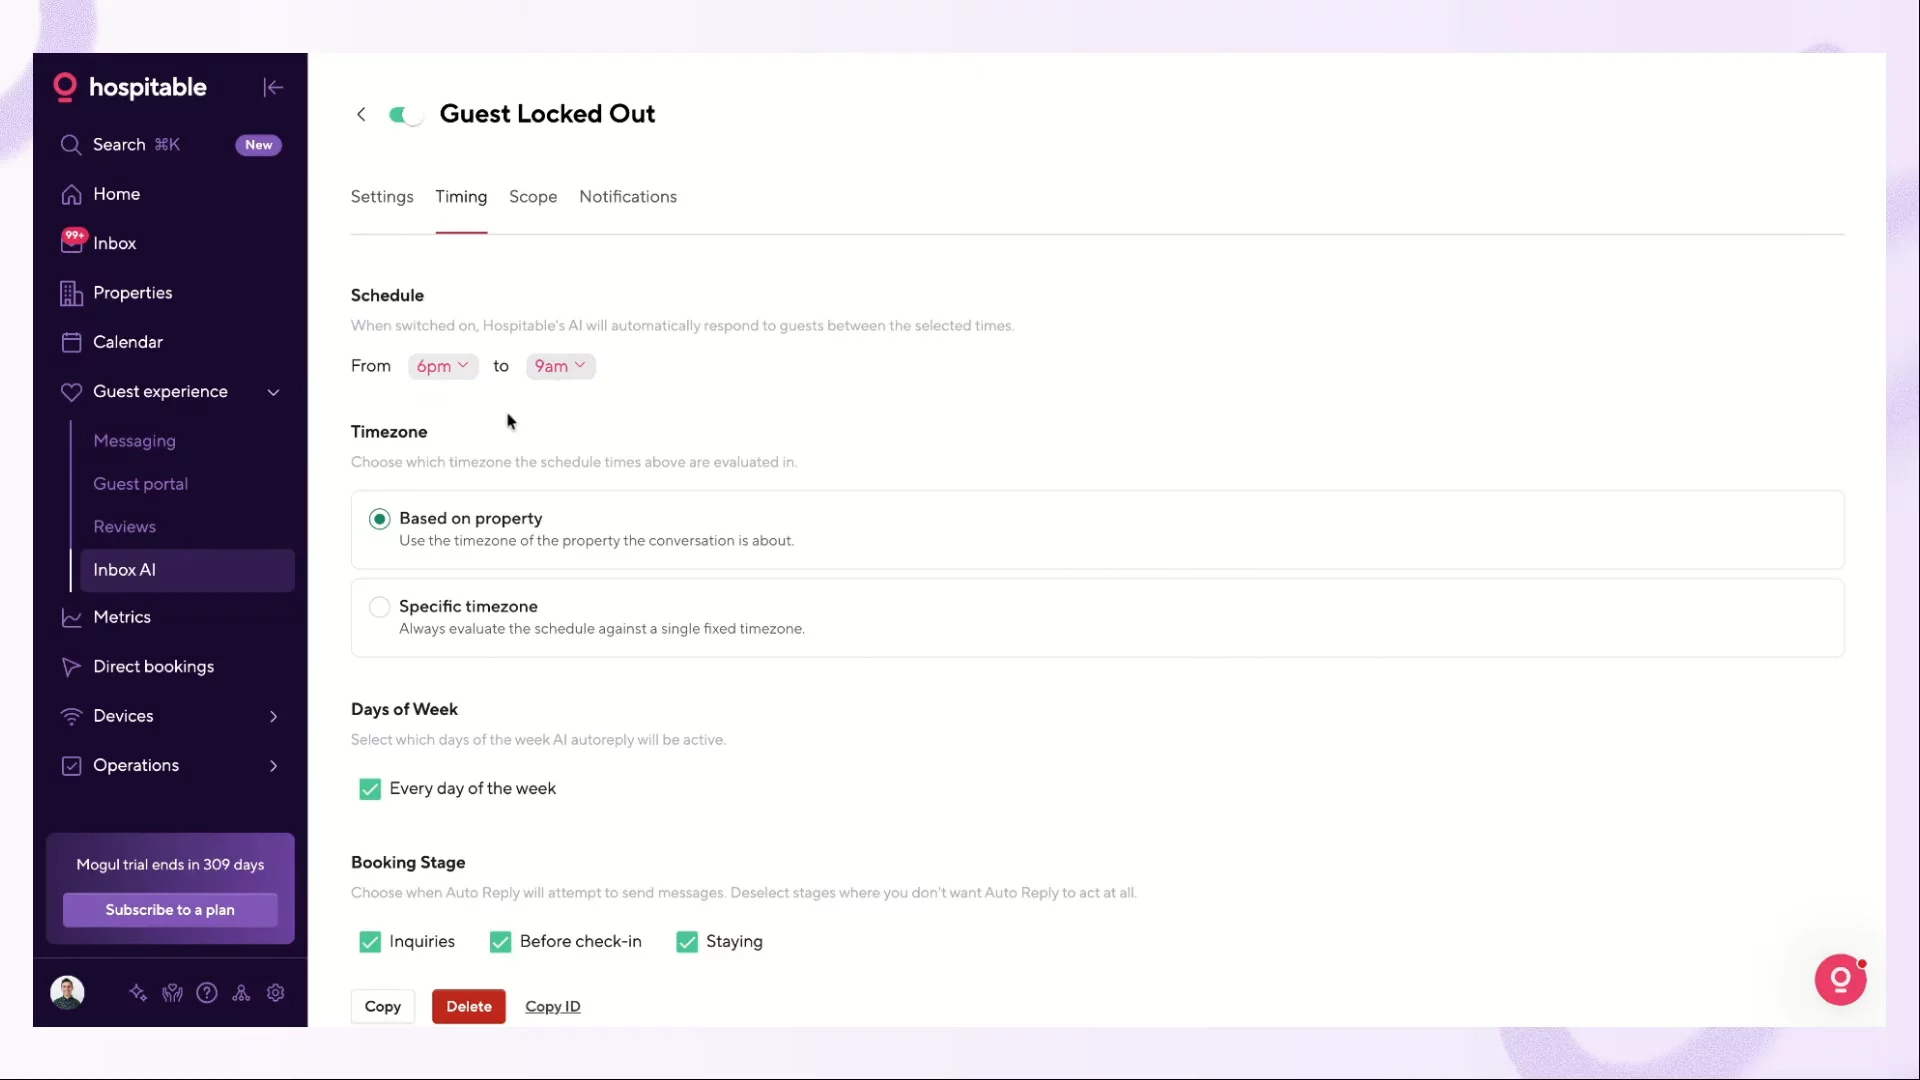Viewport: 1920px width, 1080px height.
Task: Open the user profile avatar
Action: (67, 992)
